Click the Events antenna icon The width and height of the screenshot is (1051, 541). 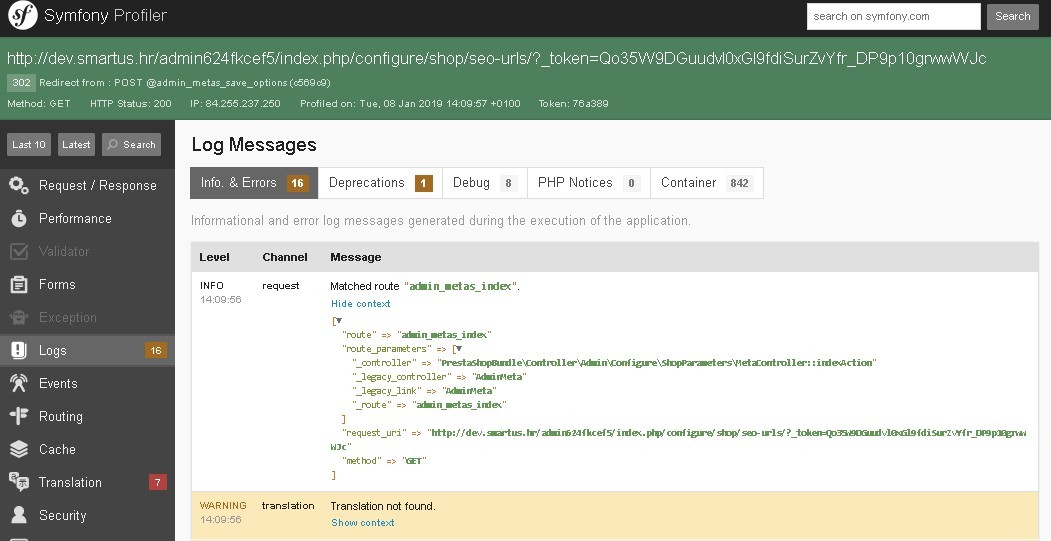[x=19, y=383]
